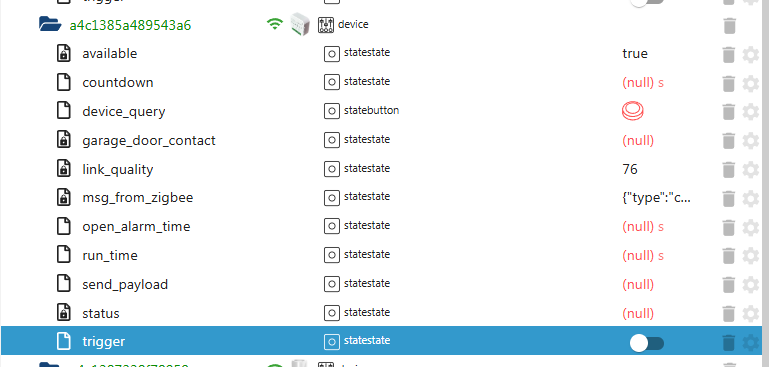Open gear settings for status row

tap(750, 314)
